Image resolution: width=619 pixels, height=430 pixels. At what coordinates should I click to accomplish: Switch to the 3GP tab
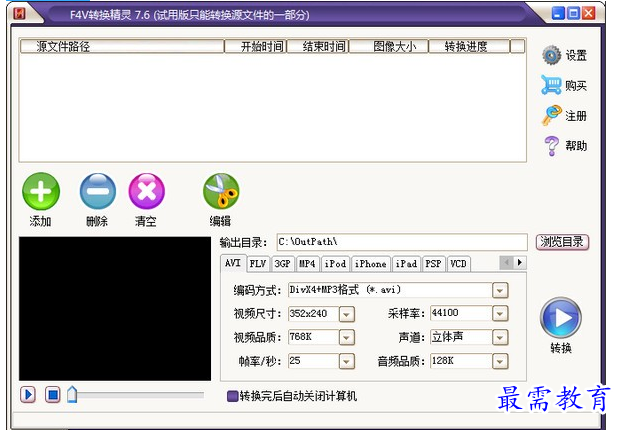(x=283, y=264)
